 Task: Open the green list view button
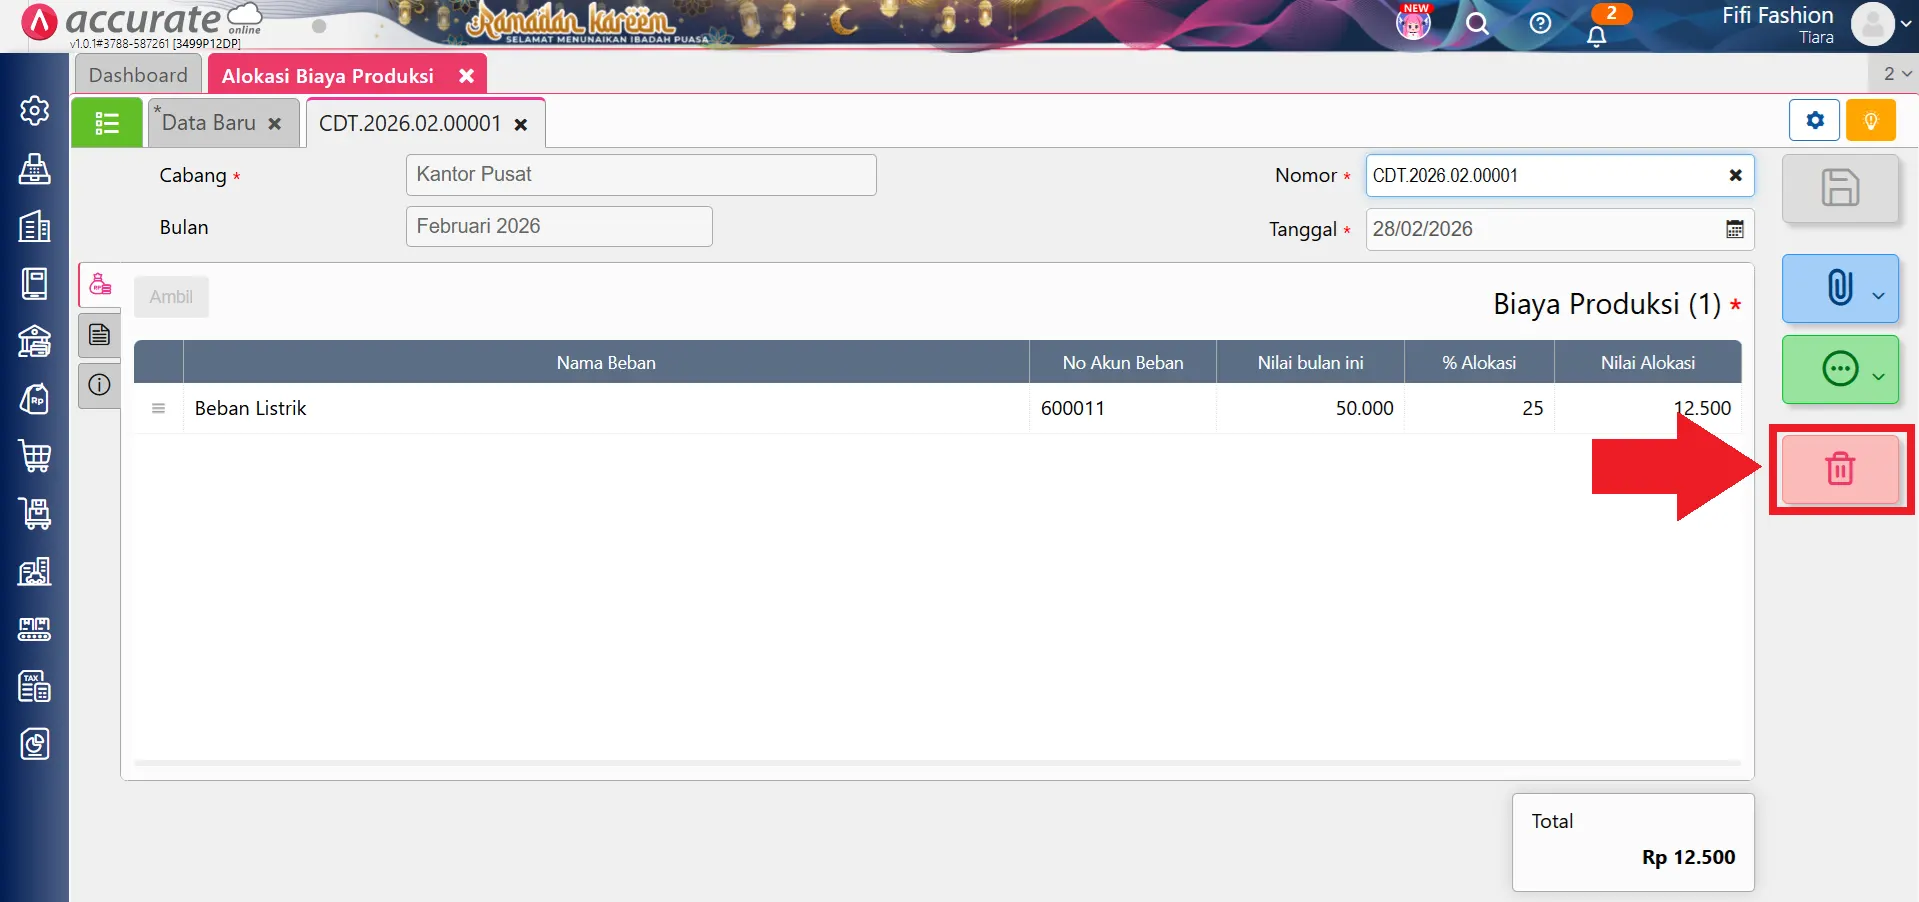pyautogui.click(x=107, y=123)
